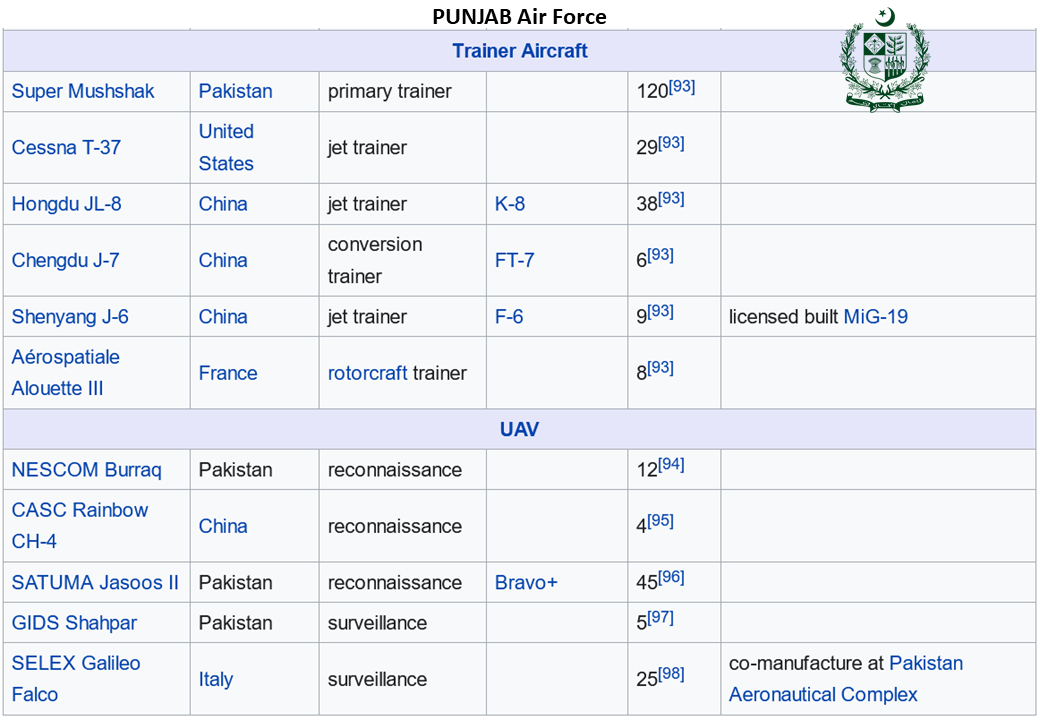Open the Chengdu J-7 link
Viewport: 1040px width, 720px height.
point(65,260)
